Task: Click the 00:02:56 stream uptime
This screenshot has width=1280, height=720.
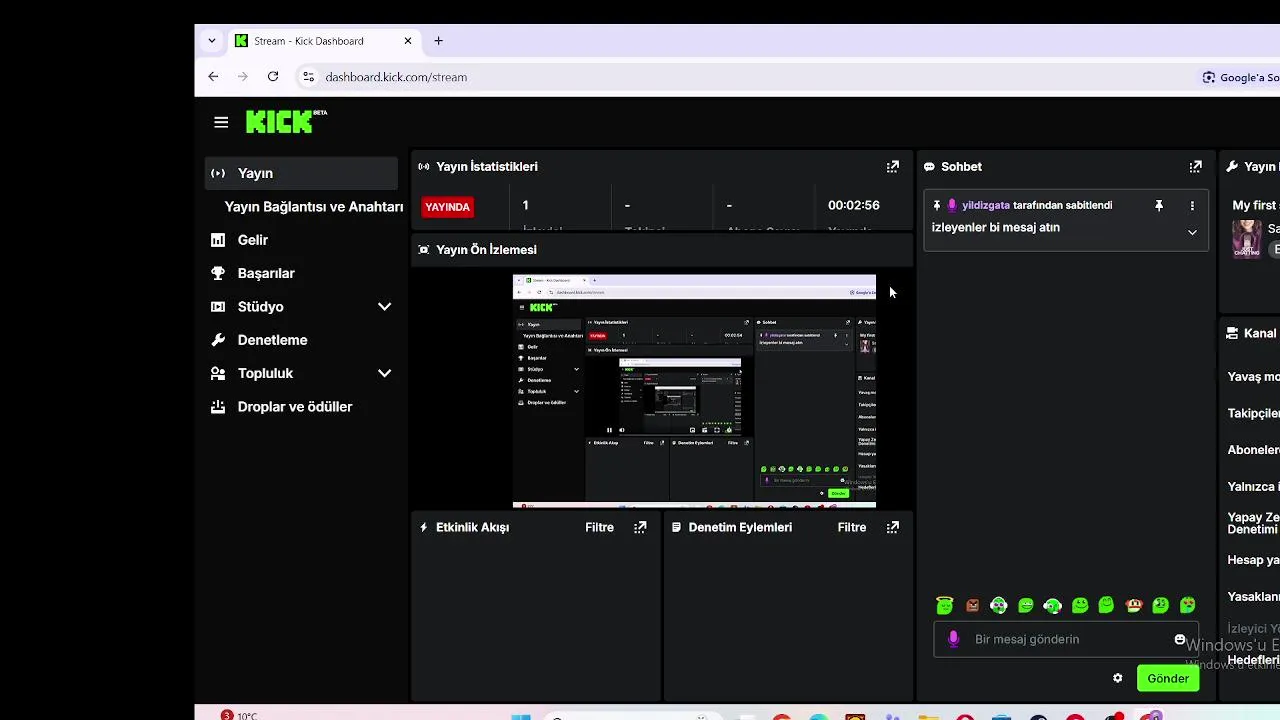Action: click(853, 205)
